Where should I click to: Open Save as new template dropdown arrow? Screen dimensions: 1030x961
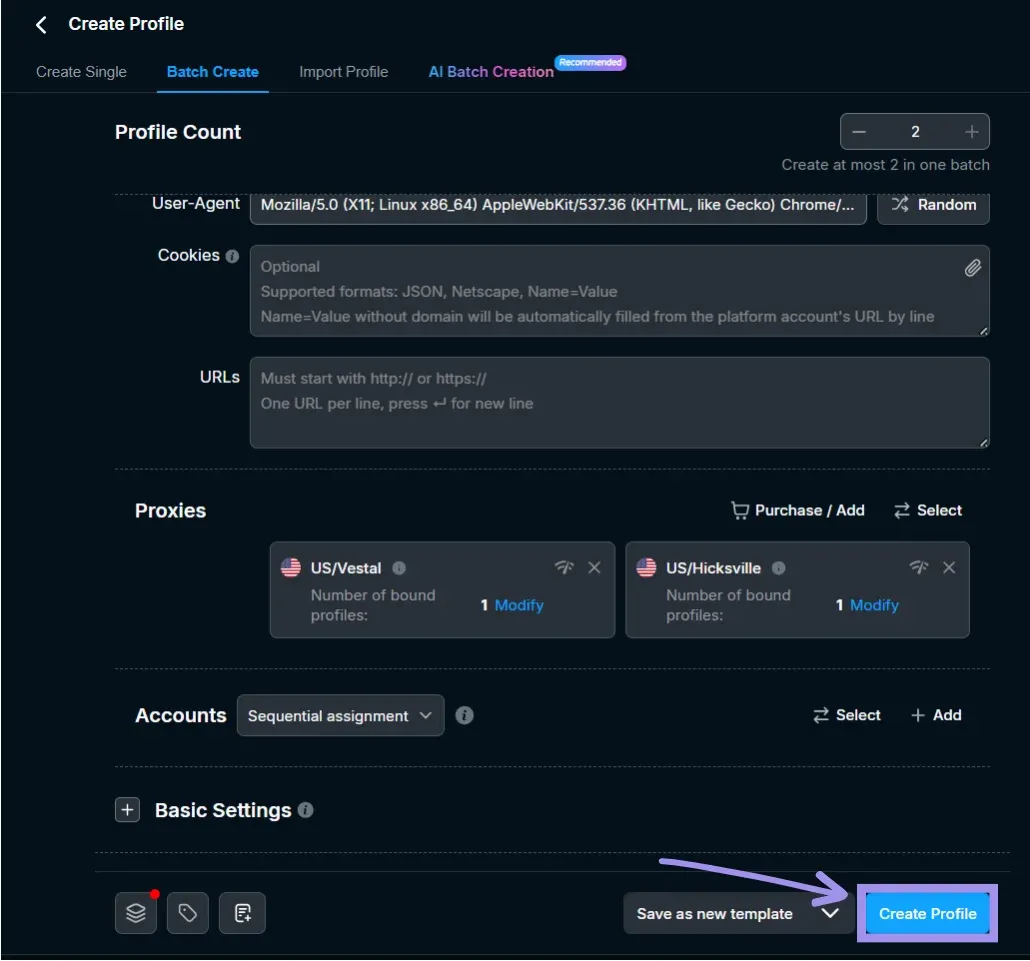click(x=830, y=914)
